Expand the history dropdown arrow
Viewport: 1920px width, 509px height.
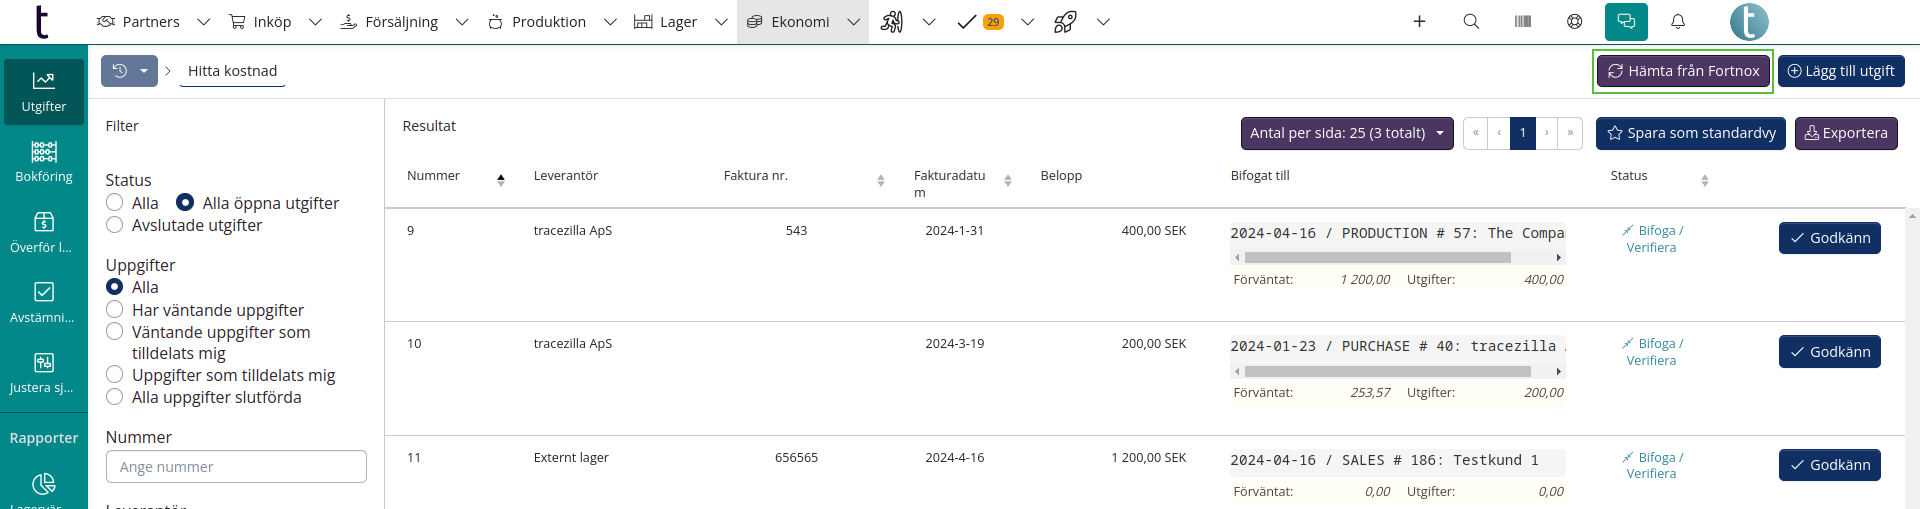coord(144,71)
